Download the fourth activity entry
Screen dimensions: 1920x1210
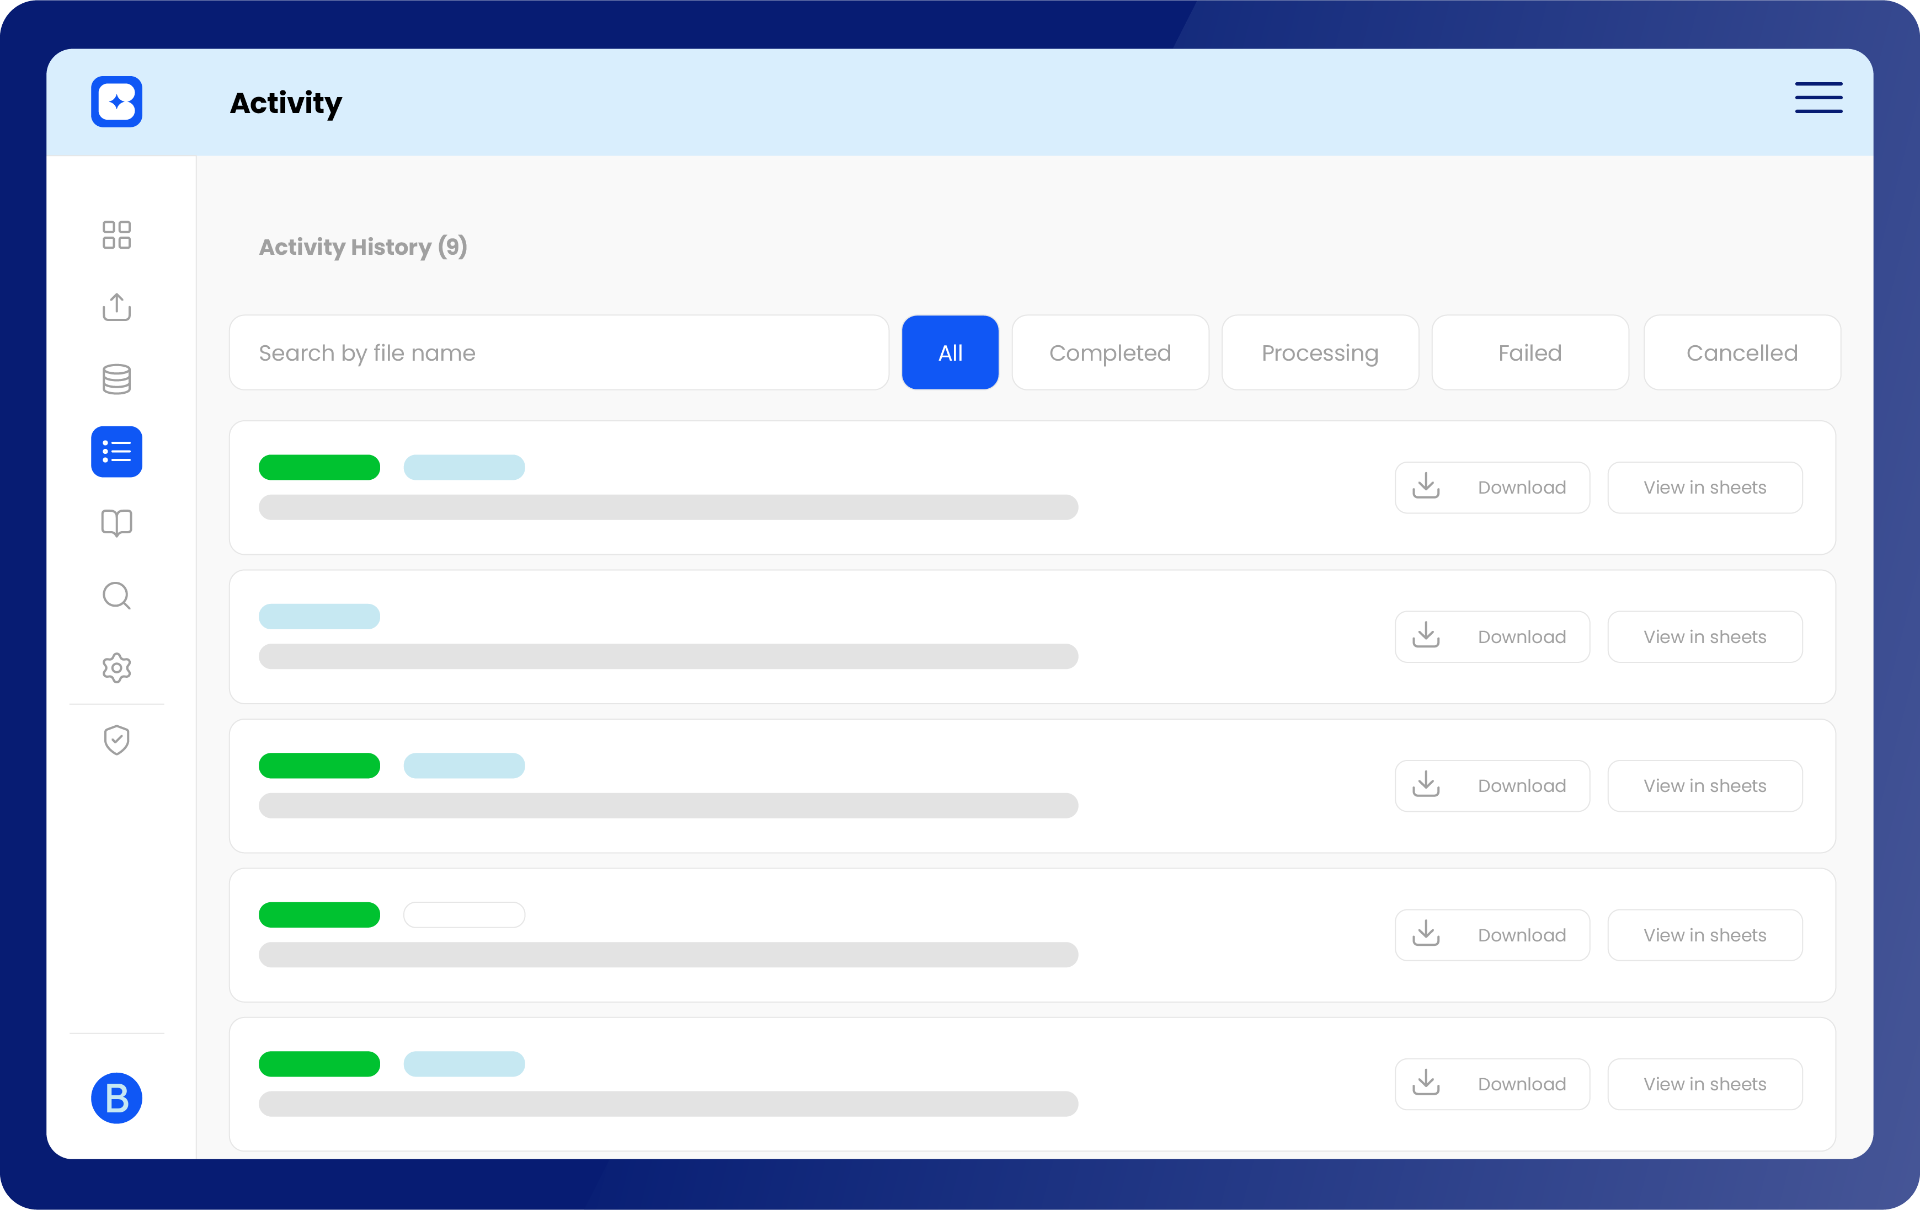[x=1491, y=935]
